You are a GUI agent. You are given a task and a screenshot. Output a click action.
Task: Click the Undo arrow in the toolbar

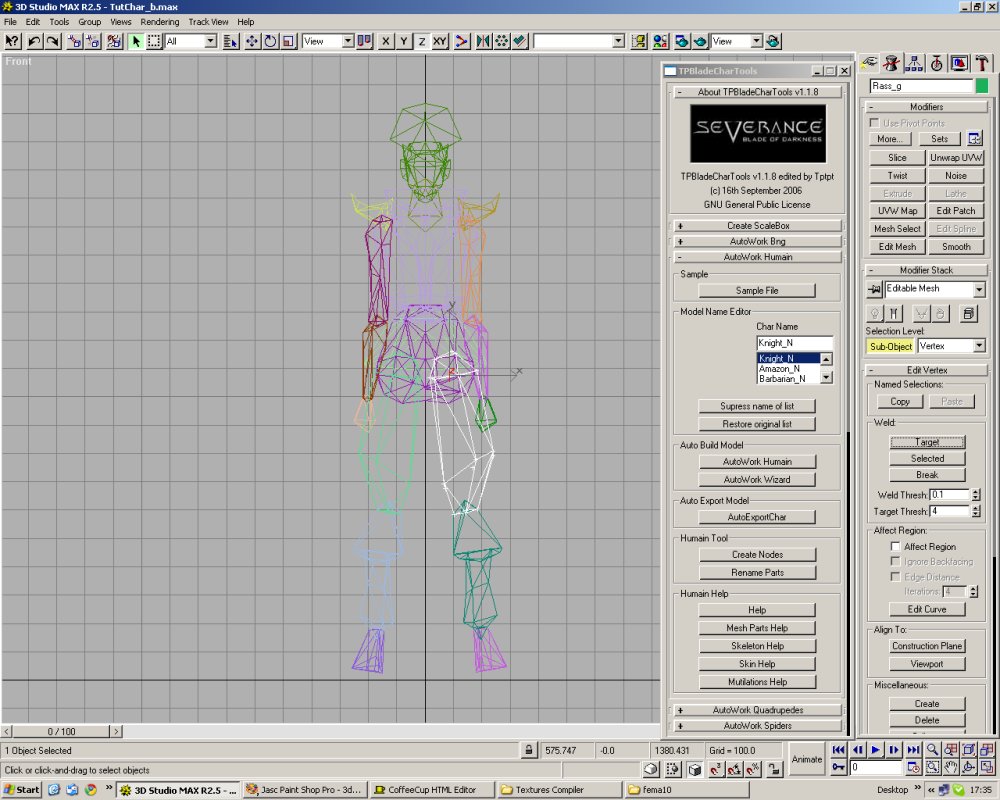[x=34, y=41]
